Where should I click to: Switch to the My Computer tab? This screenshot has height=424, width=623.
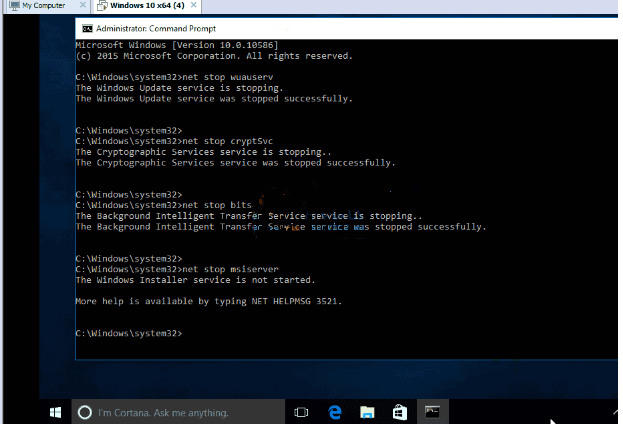pos(44,6)
